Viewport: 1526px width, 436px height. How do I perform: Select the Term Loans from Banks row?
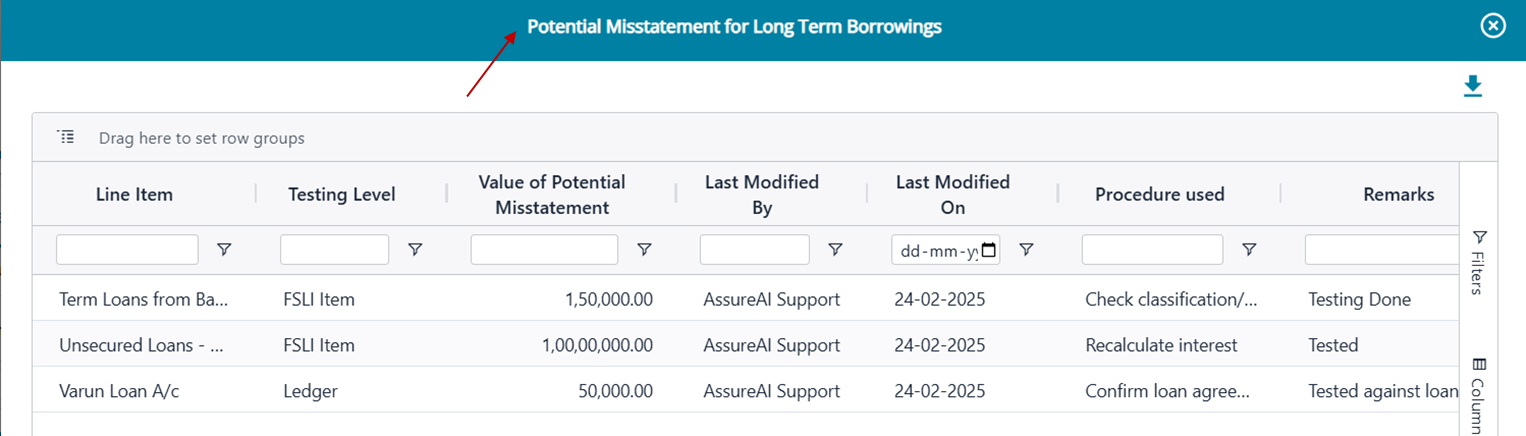click(145, 299)
